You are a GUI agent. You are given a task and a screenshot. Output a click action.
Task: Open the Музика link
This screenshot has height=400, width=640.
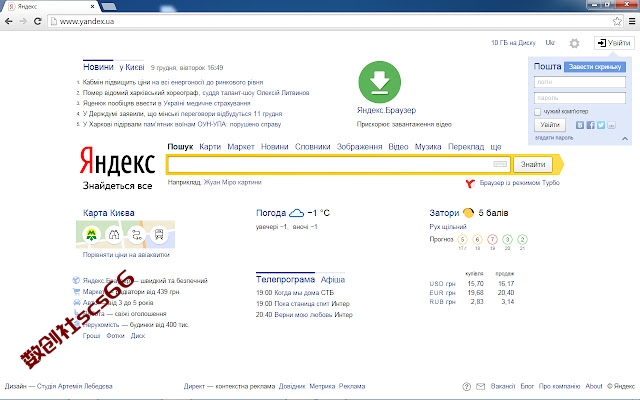(428, 147)
